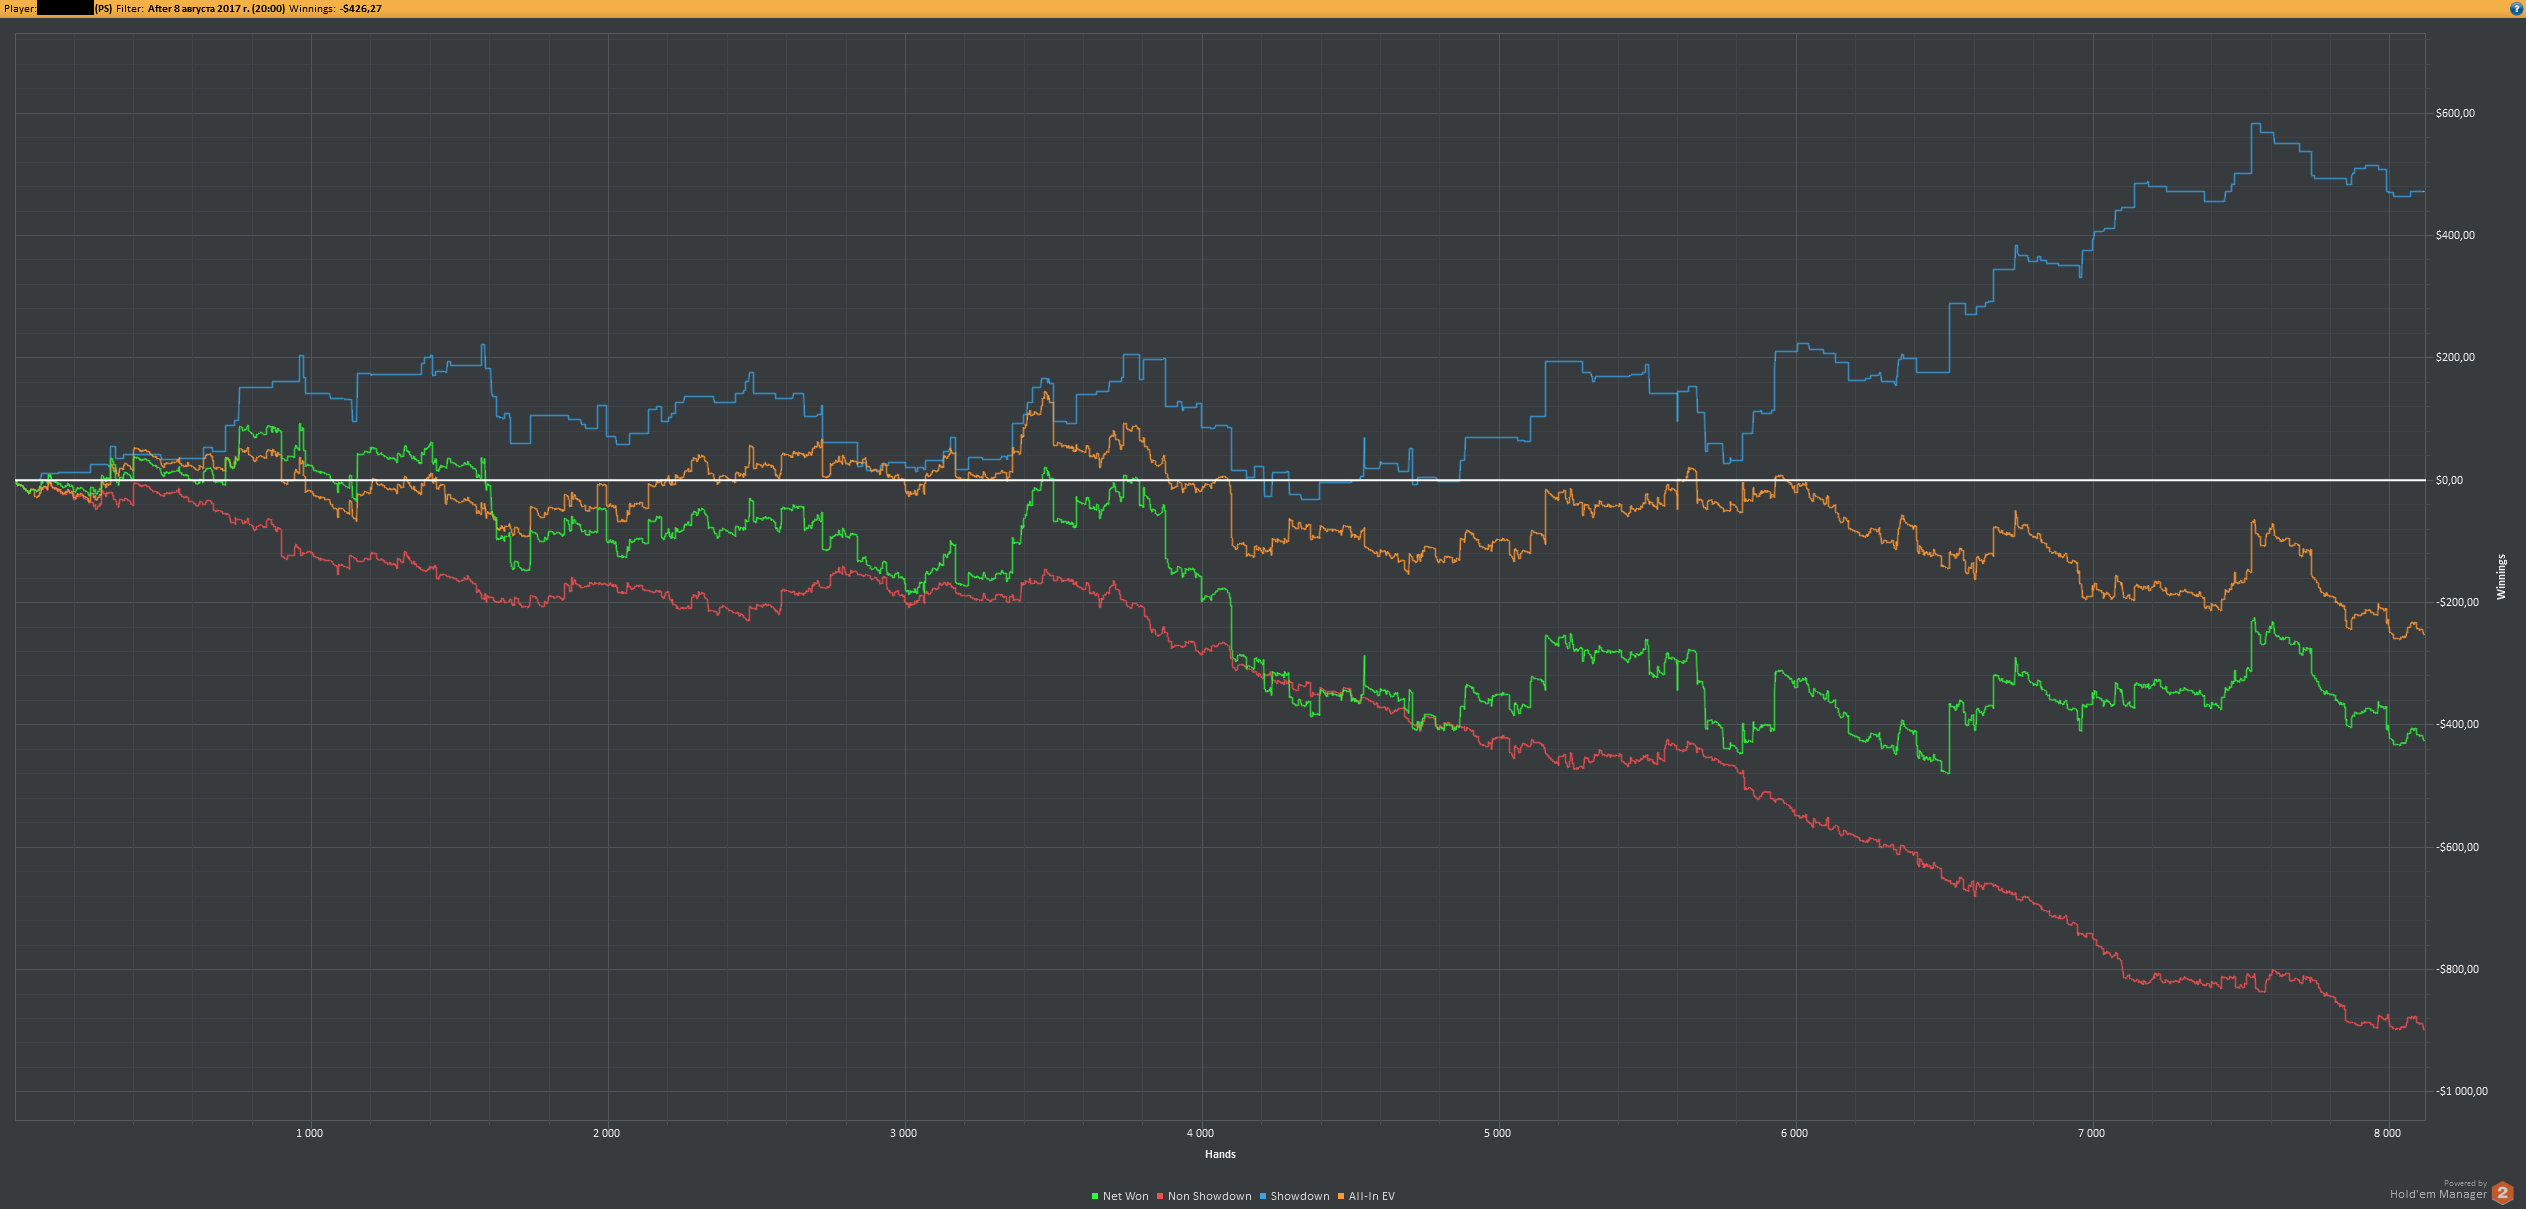The height and width of the screenshot is (1209, 2526).
Task: Click the Hands x-axis title
Action: point(1220,1154)
